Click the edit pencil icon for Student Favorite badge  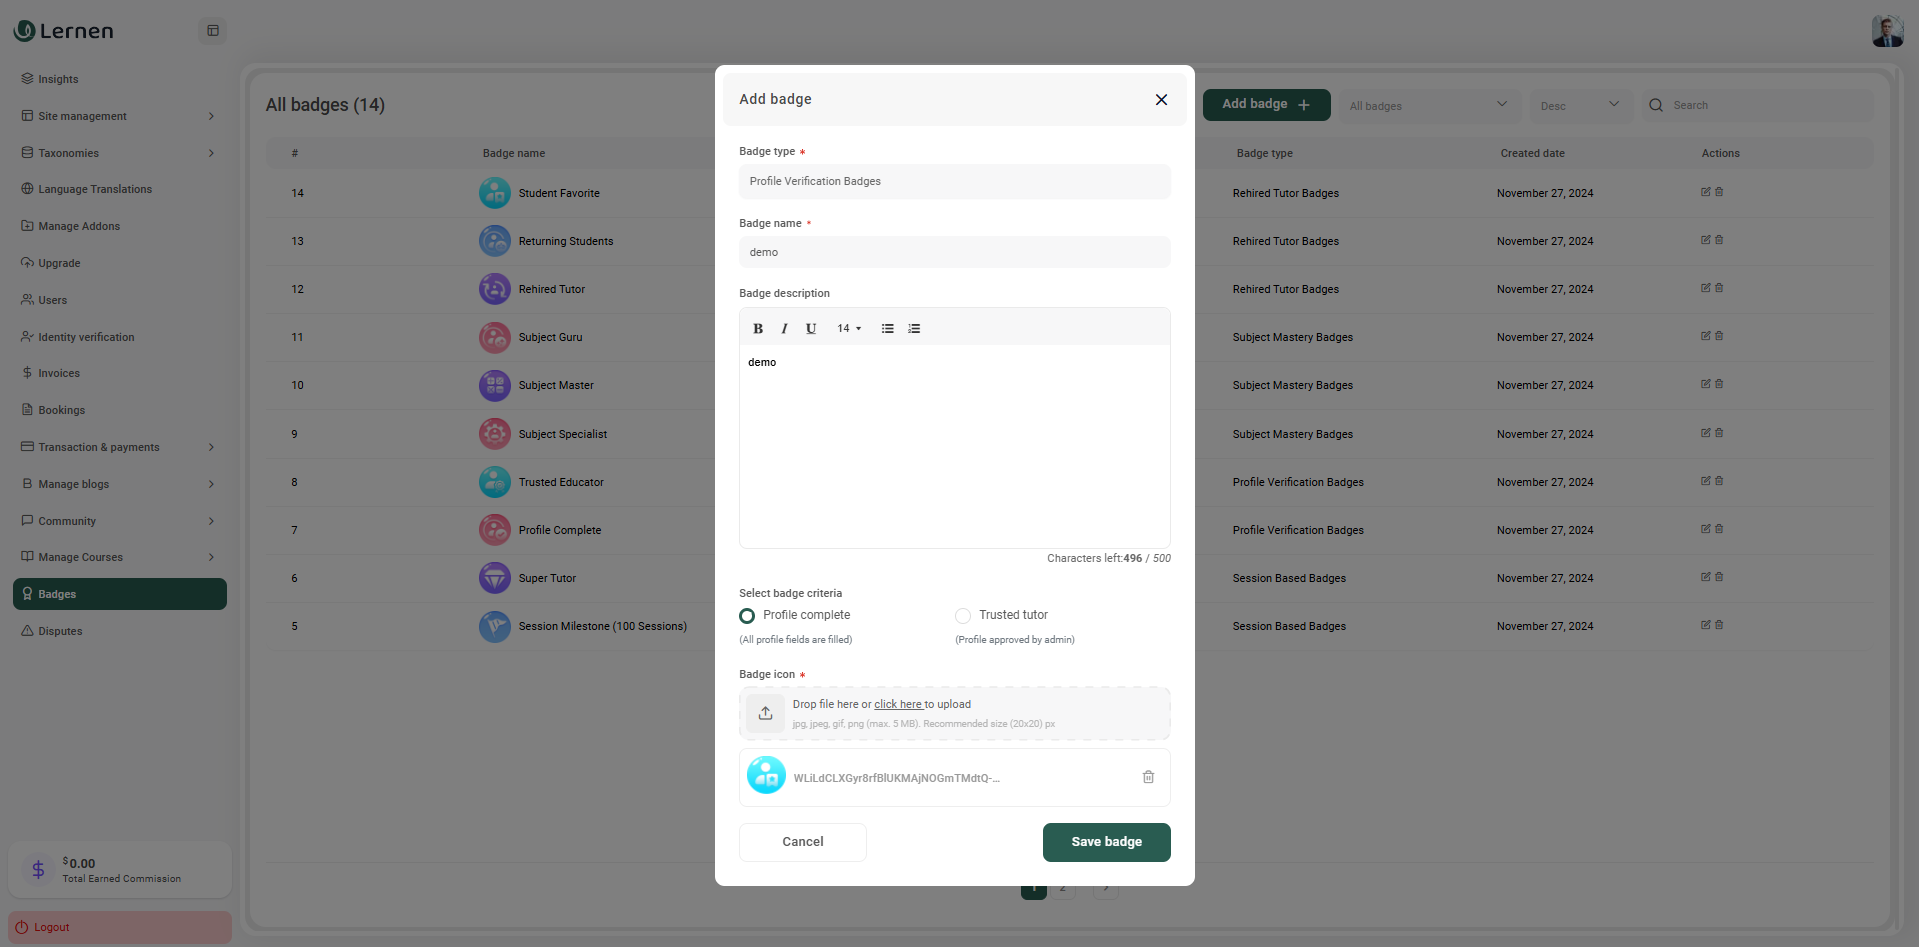pyautogui.click(x=1705, y=191)
